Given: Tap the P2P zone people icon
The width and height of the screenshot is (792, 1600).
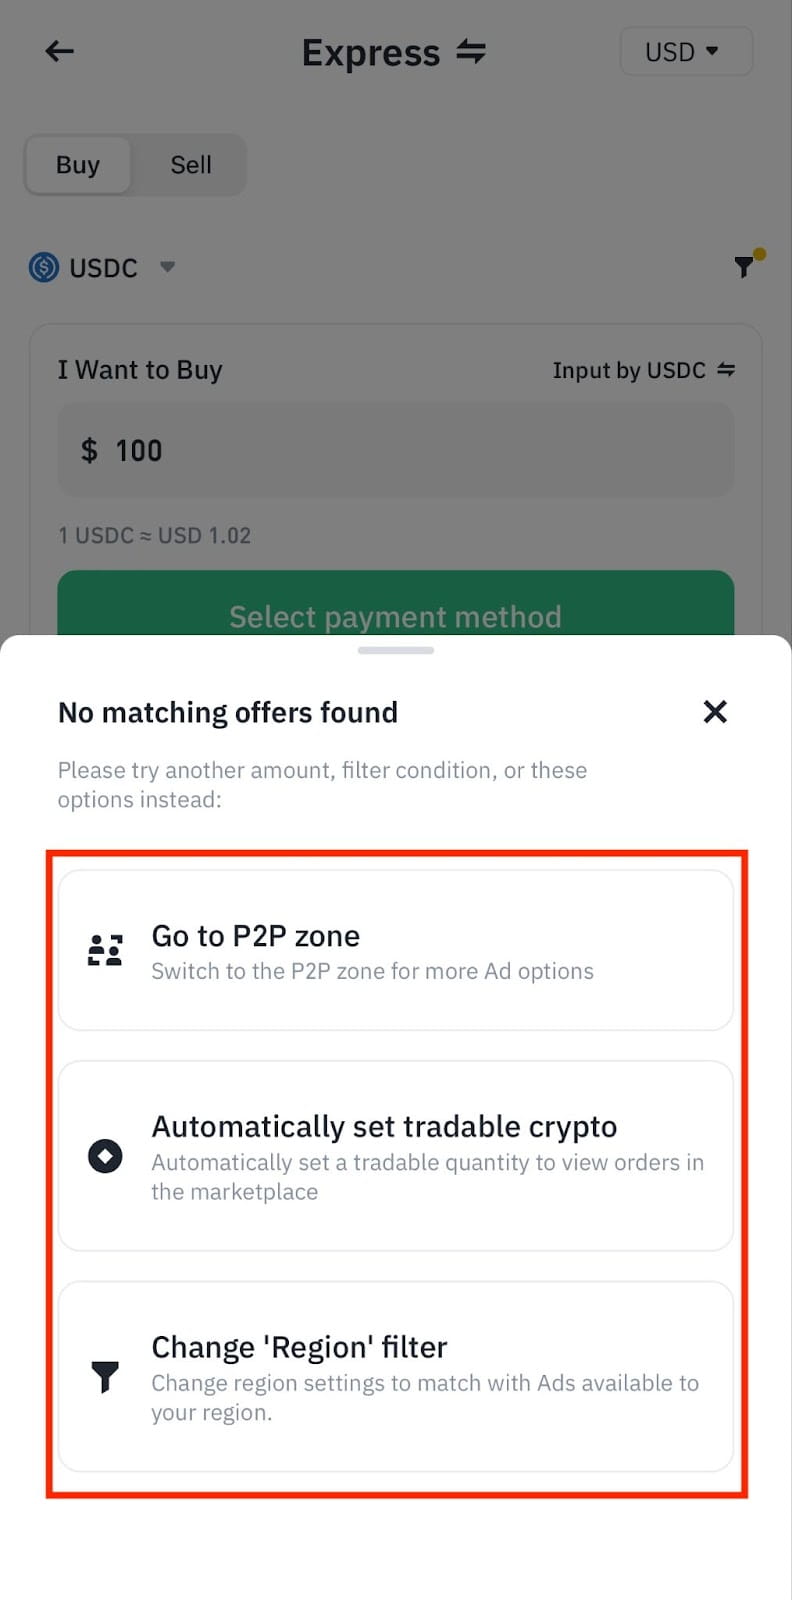Looking at the screenshot, I should tap(105, 950).
